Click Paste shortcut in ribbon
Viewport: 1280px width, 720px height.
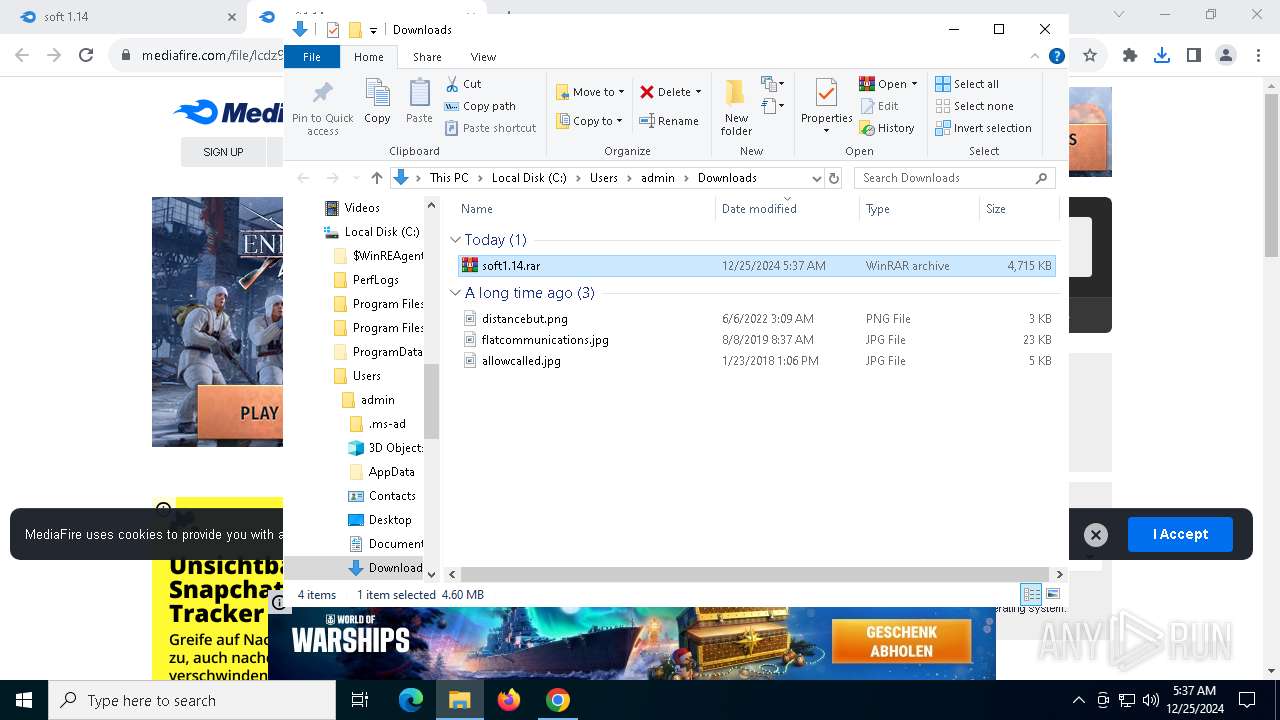point(490,128)
